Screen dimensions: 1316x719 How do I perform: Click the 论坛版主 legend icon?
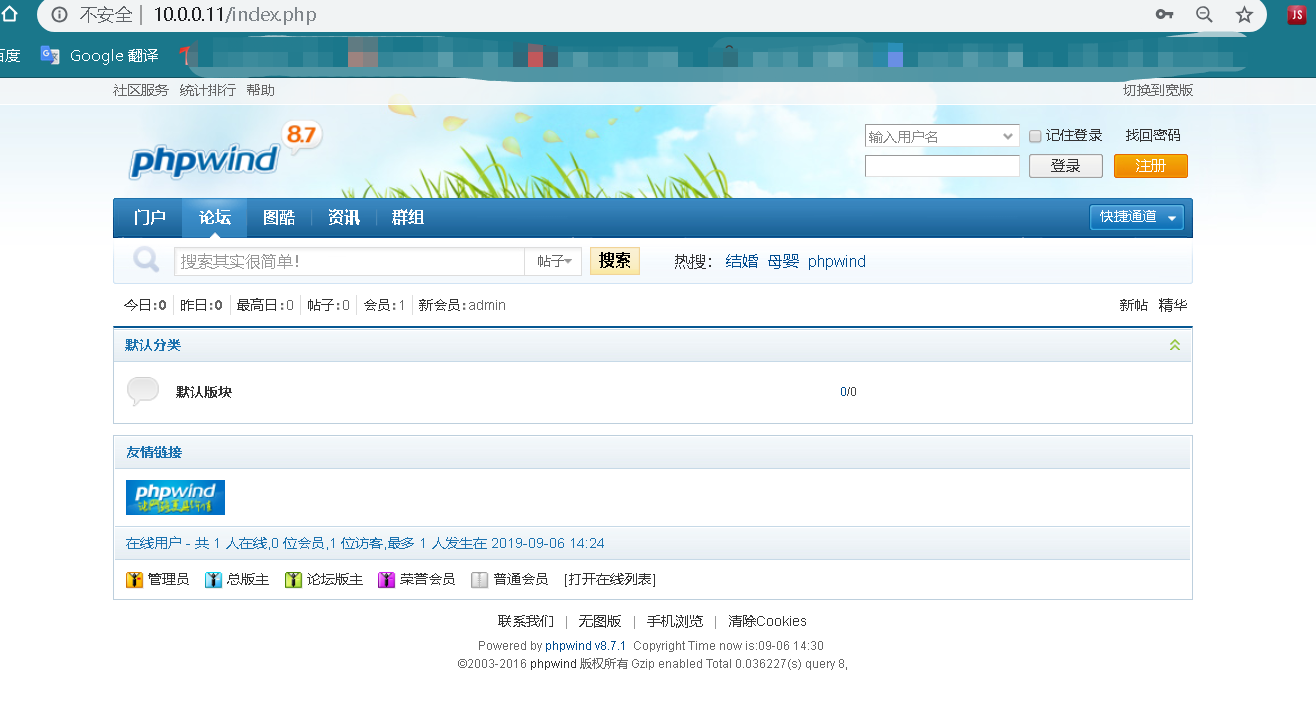click(293, 580)
